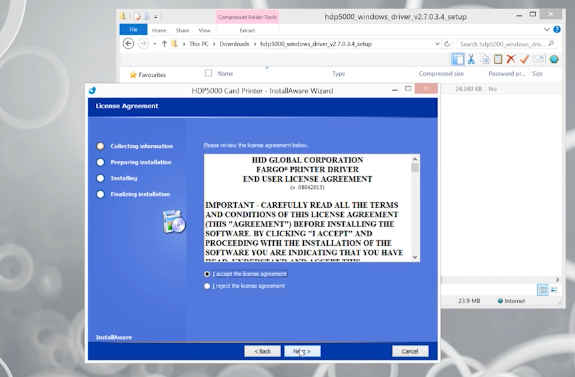Click the 'Downloads' breadcrumb

234,44
